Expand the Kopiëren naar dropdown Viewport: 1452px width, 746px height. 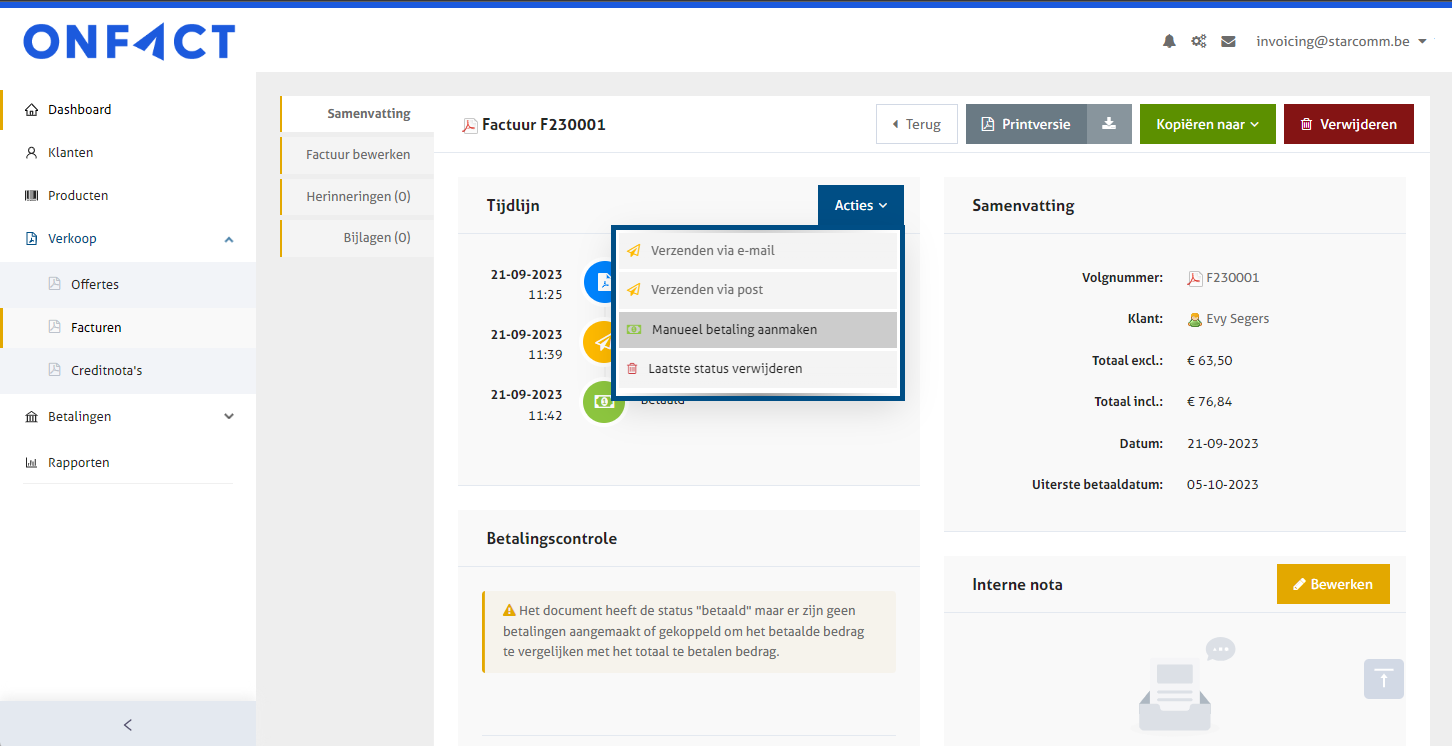coord(1207,124)
